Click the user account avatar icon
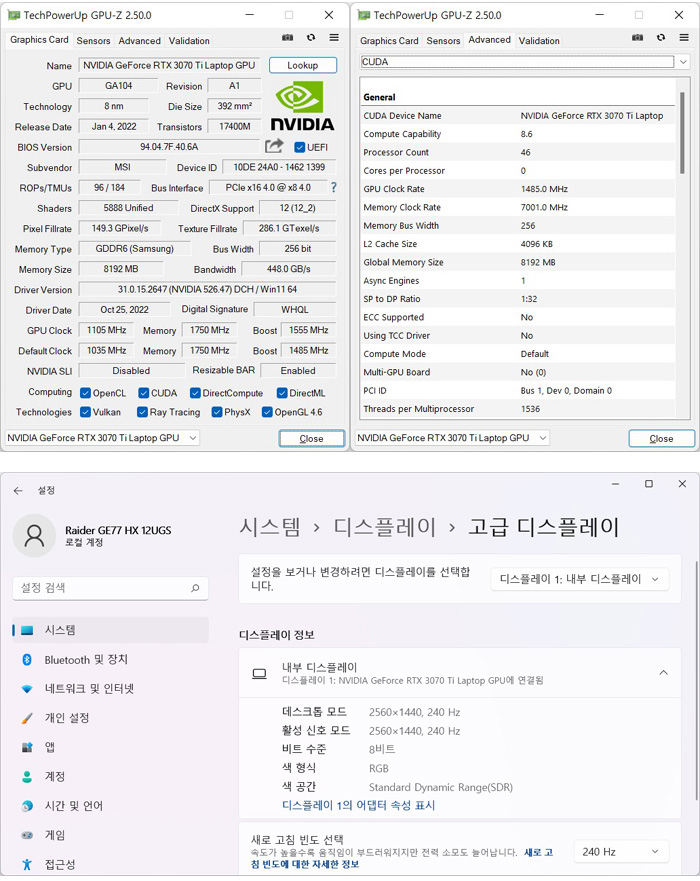The image size is (700, 881). [x=34, y=535]
